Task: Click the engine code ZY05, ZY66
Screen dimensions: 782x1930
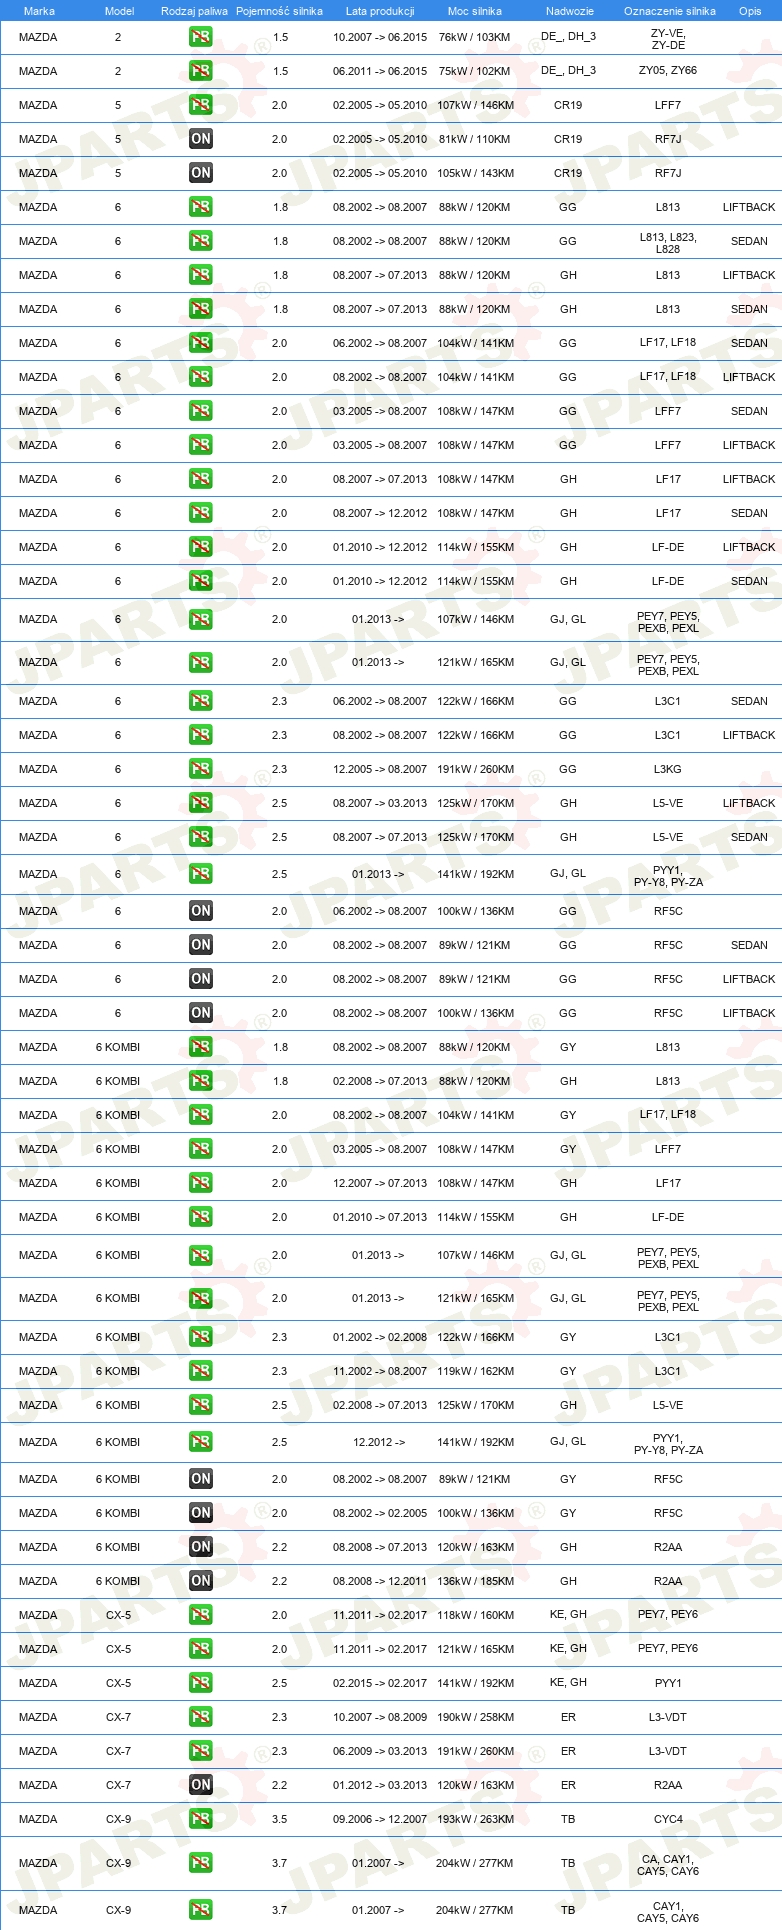Action: [668, 71]
